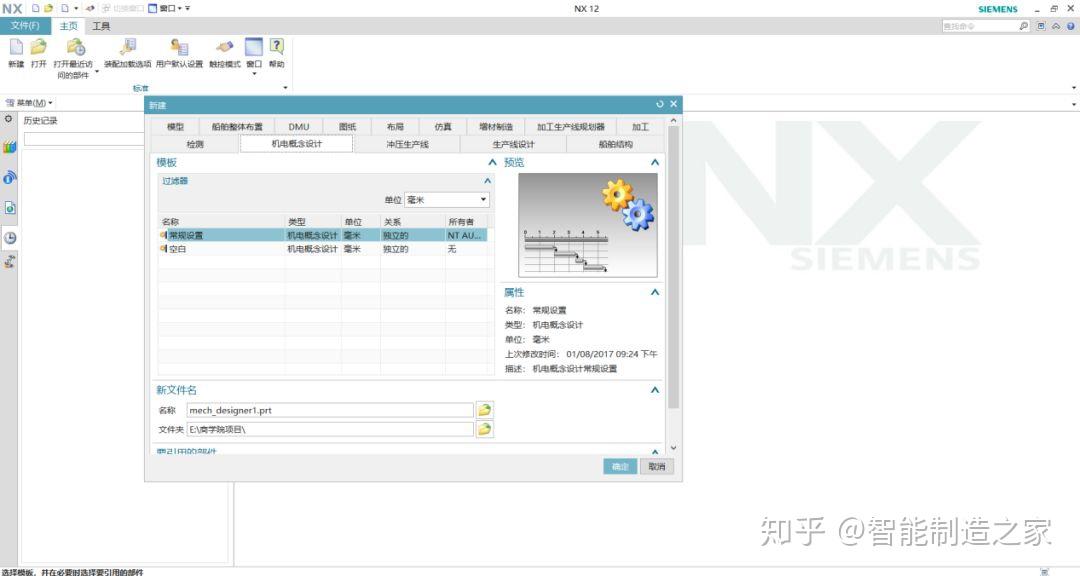This screenshot has height=576, width=1080.
Task: Click the folder browse icon beside 文件夹 field
Action: [483, 429]
